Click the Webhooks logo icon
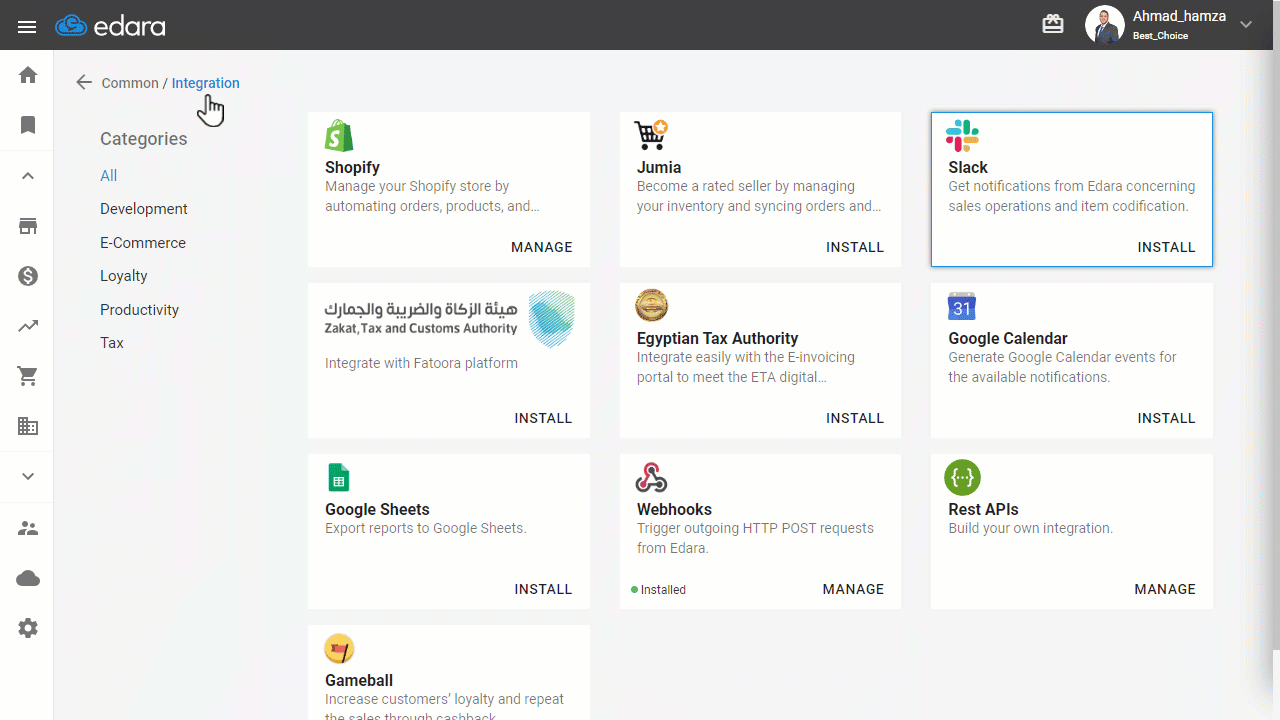The image size is (1280, 720). pyautogui.click(x=652, y=477)
